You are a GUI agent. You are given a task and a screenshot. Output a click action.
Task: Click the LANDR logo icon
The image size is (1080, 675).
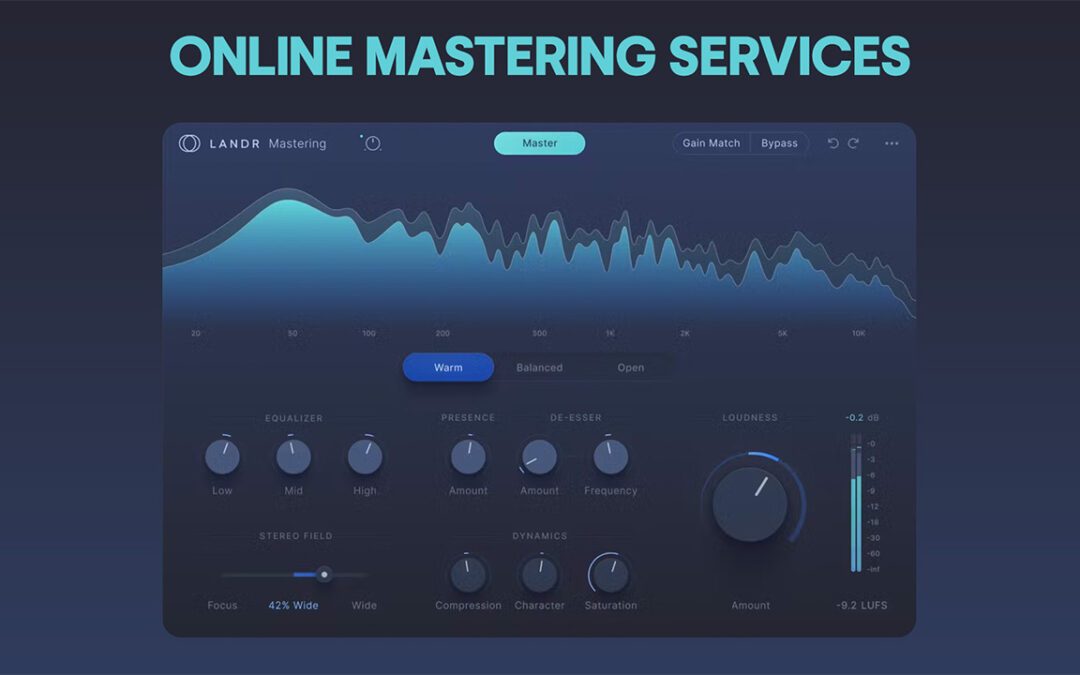pos(189,143)
